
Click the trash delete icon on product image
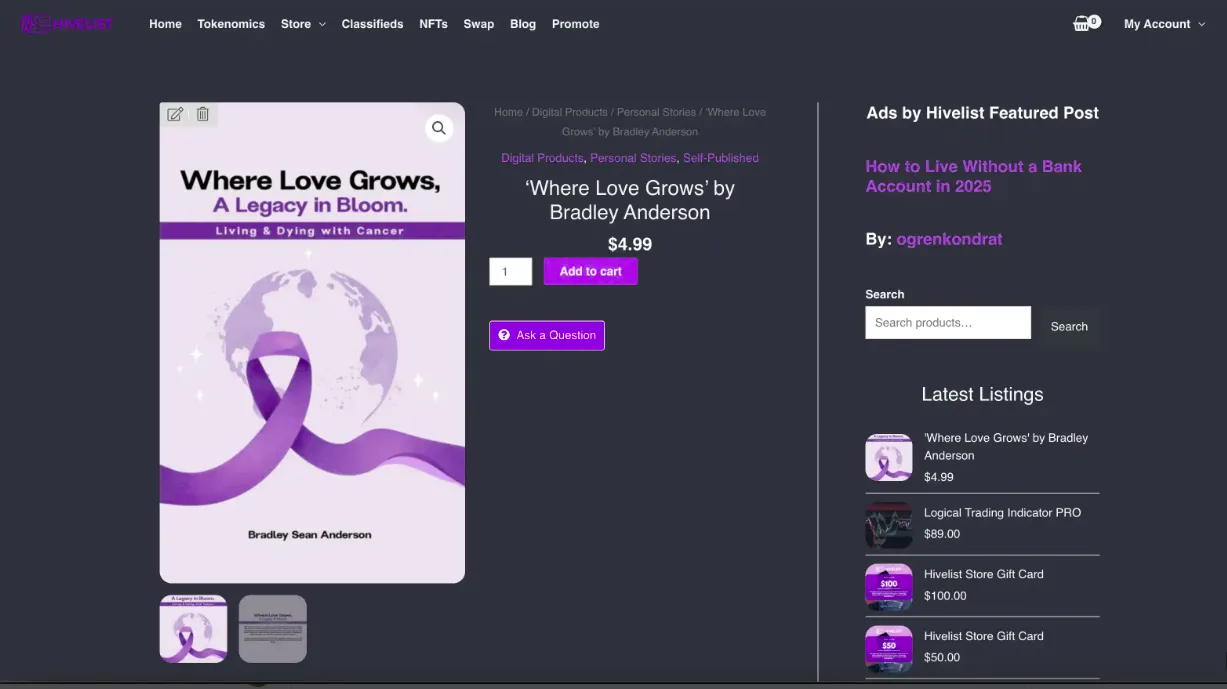203,114
